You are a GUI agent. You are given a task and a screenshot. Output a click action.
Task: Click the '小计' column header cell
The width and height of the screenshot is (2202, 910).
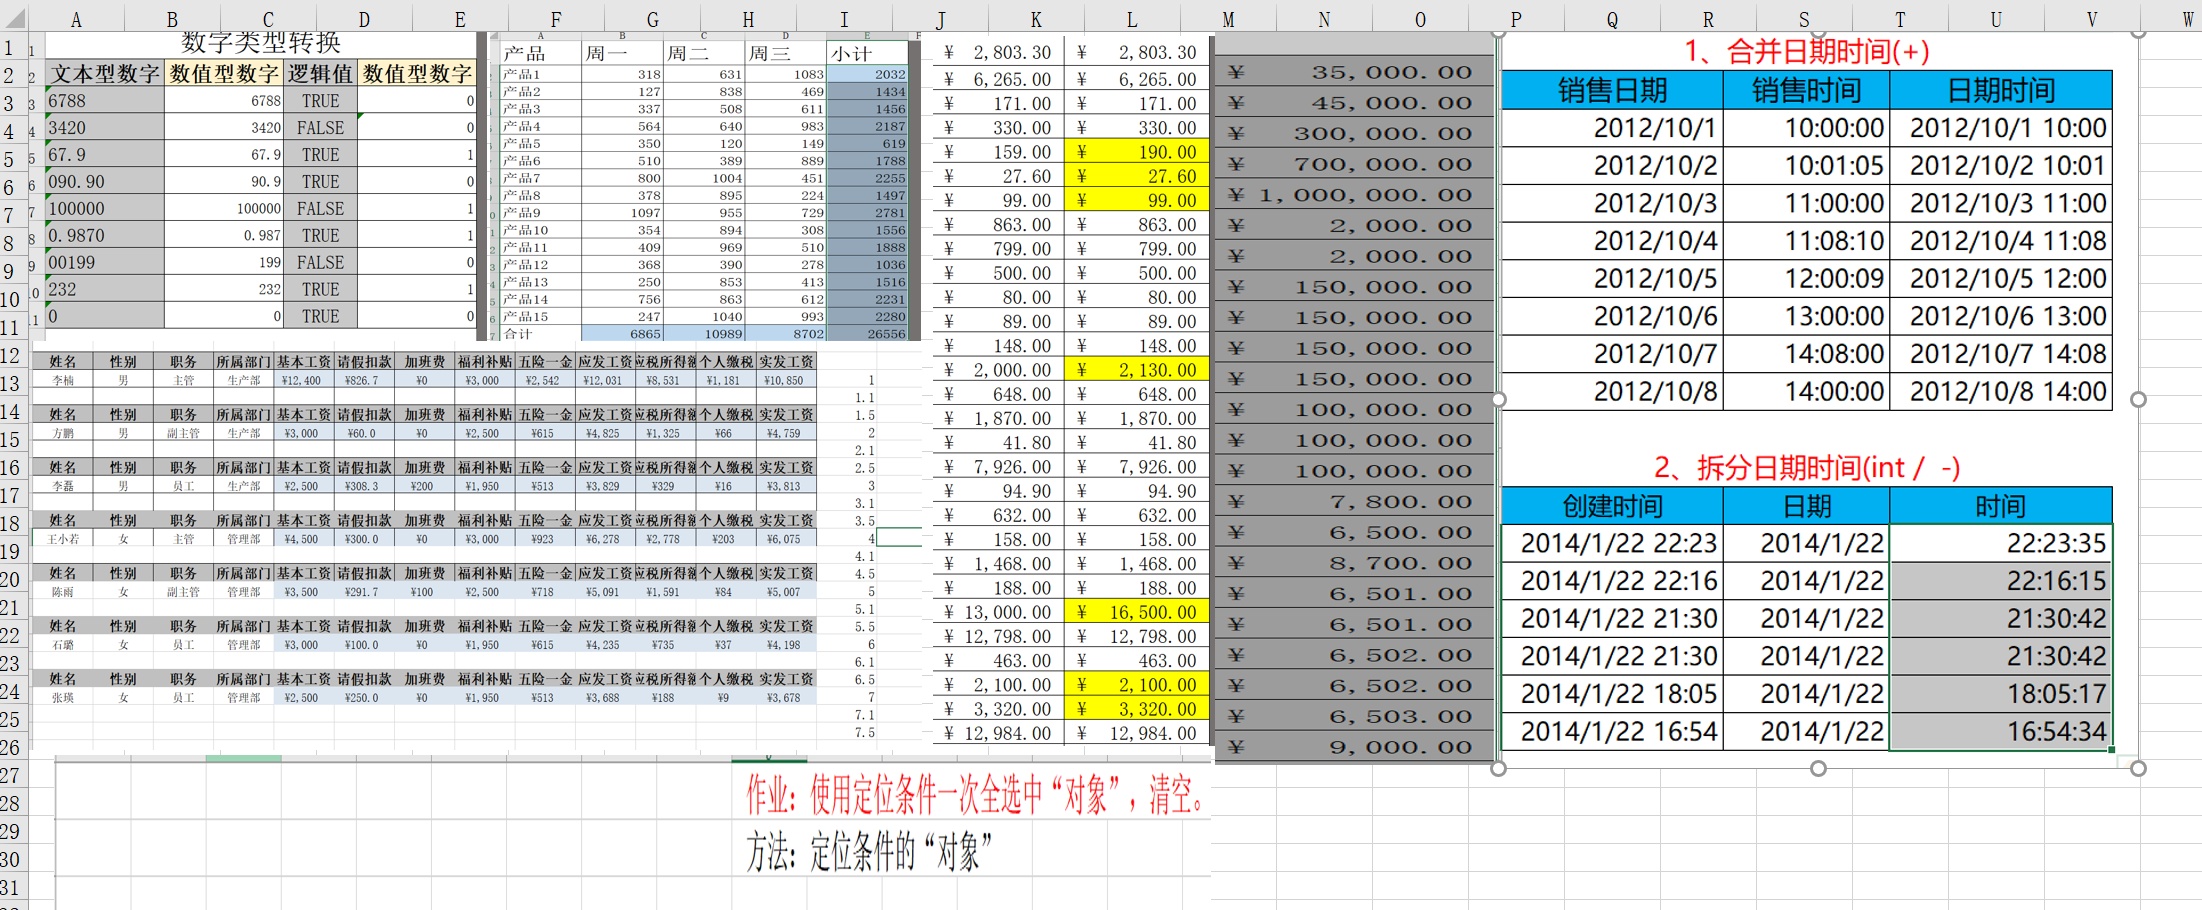point(868,54)
